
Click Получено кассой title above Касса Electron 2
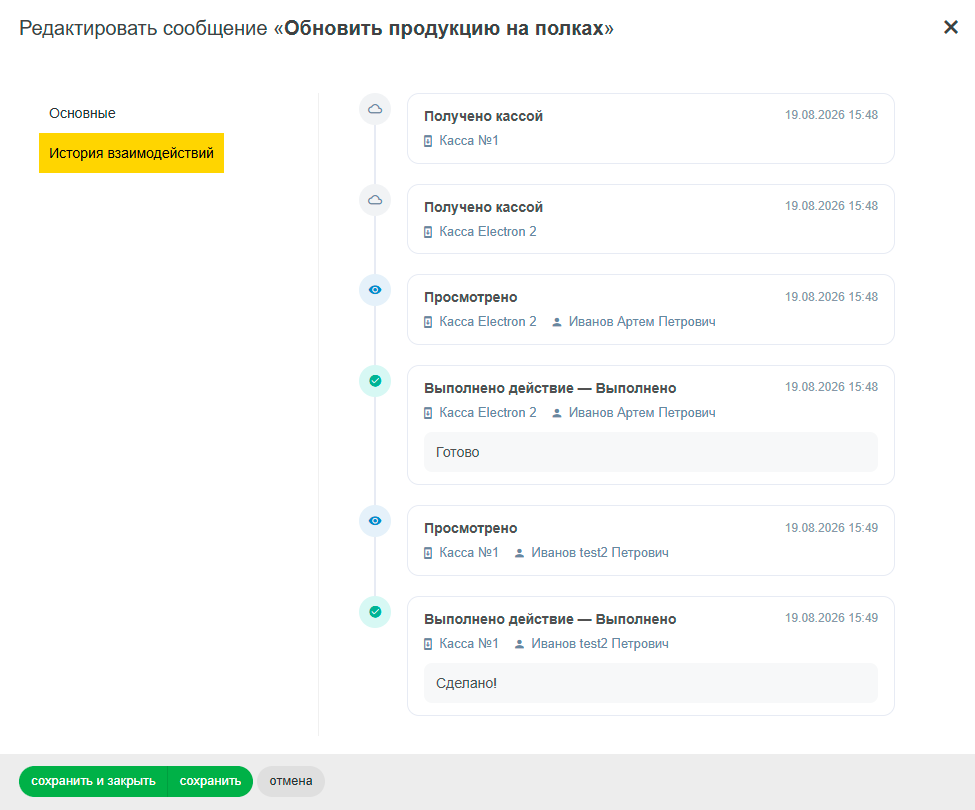483,207
